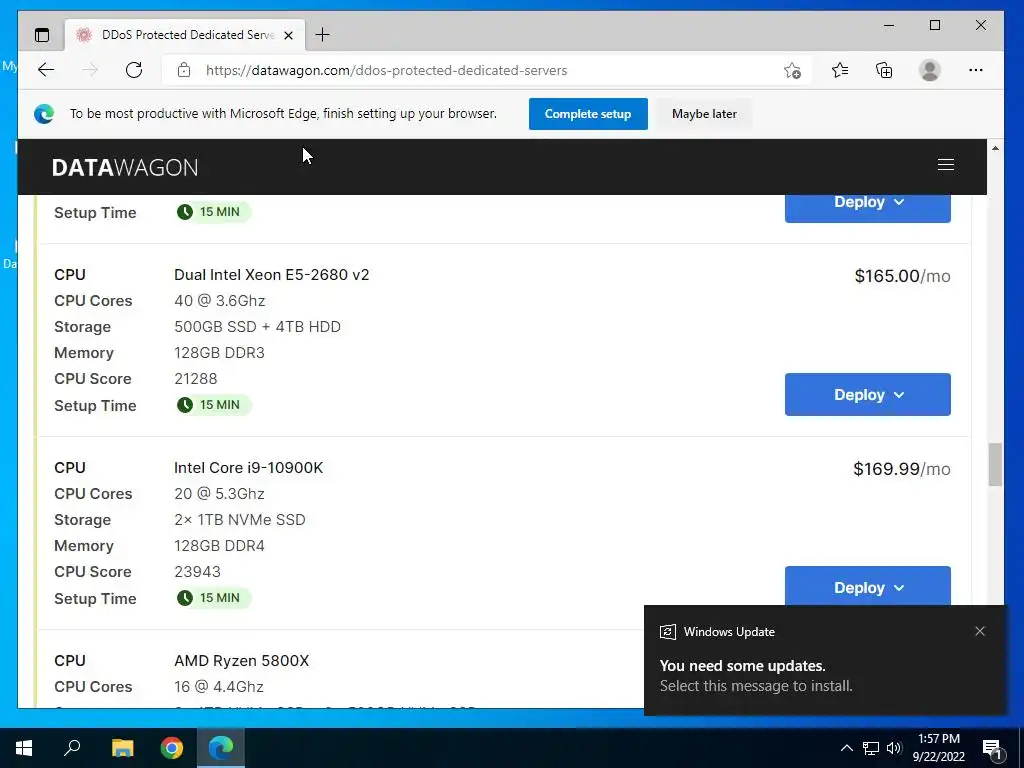Image resolution: width=1024 pixels, height=768 pixels.
Task: Refresh the current page
Action: click(x=134, y=70)
